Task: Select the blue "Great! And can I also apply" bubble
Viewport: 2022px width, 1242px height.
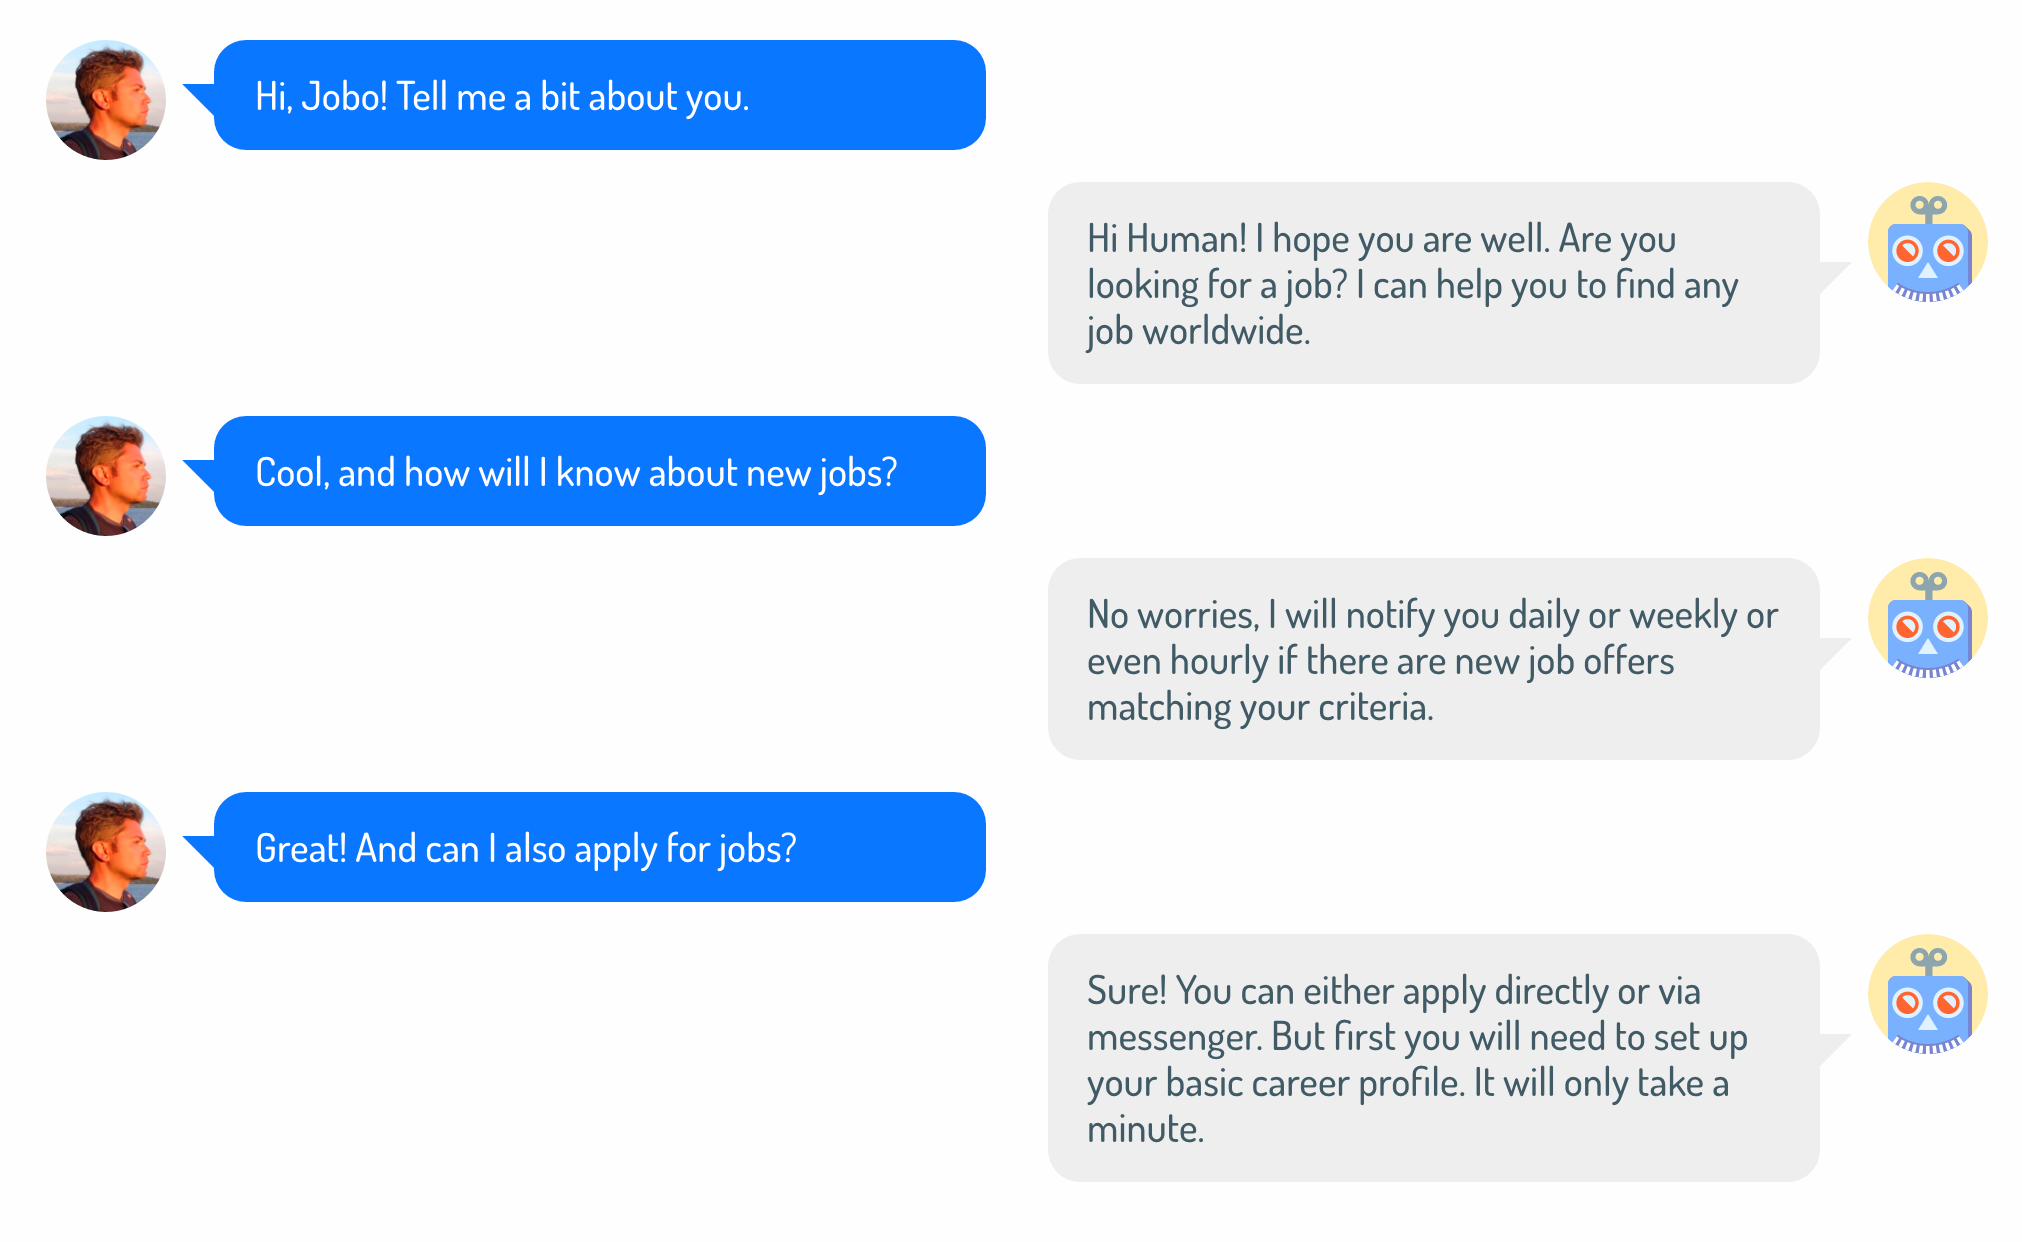Action: [x=600, y=848]
